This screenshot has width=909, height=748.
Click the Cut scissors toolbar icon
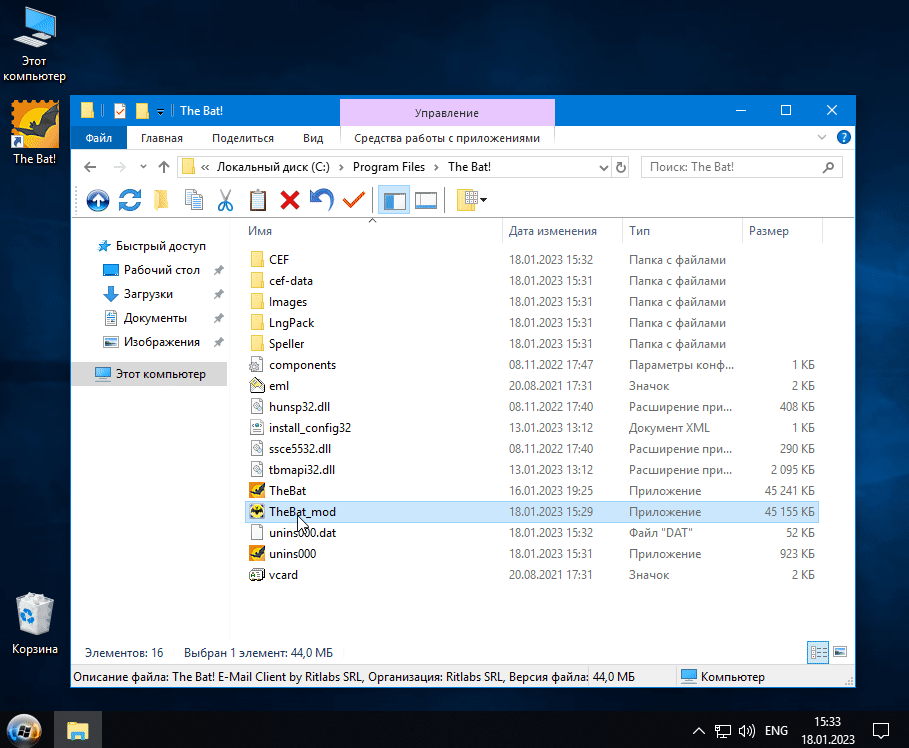(x=226, y=200)
